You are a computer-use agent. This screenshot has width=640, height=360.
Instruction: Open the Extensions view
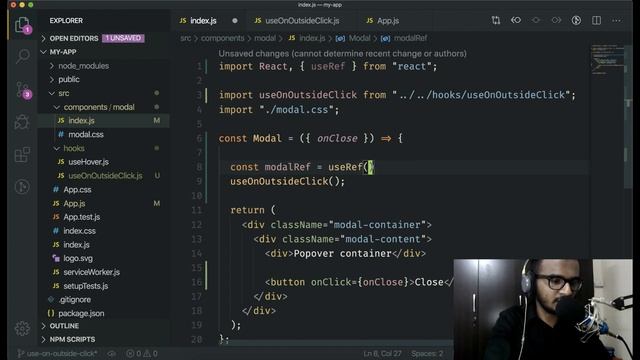22,155
